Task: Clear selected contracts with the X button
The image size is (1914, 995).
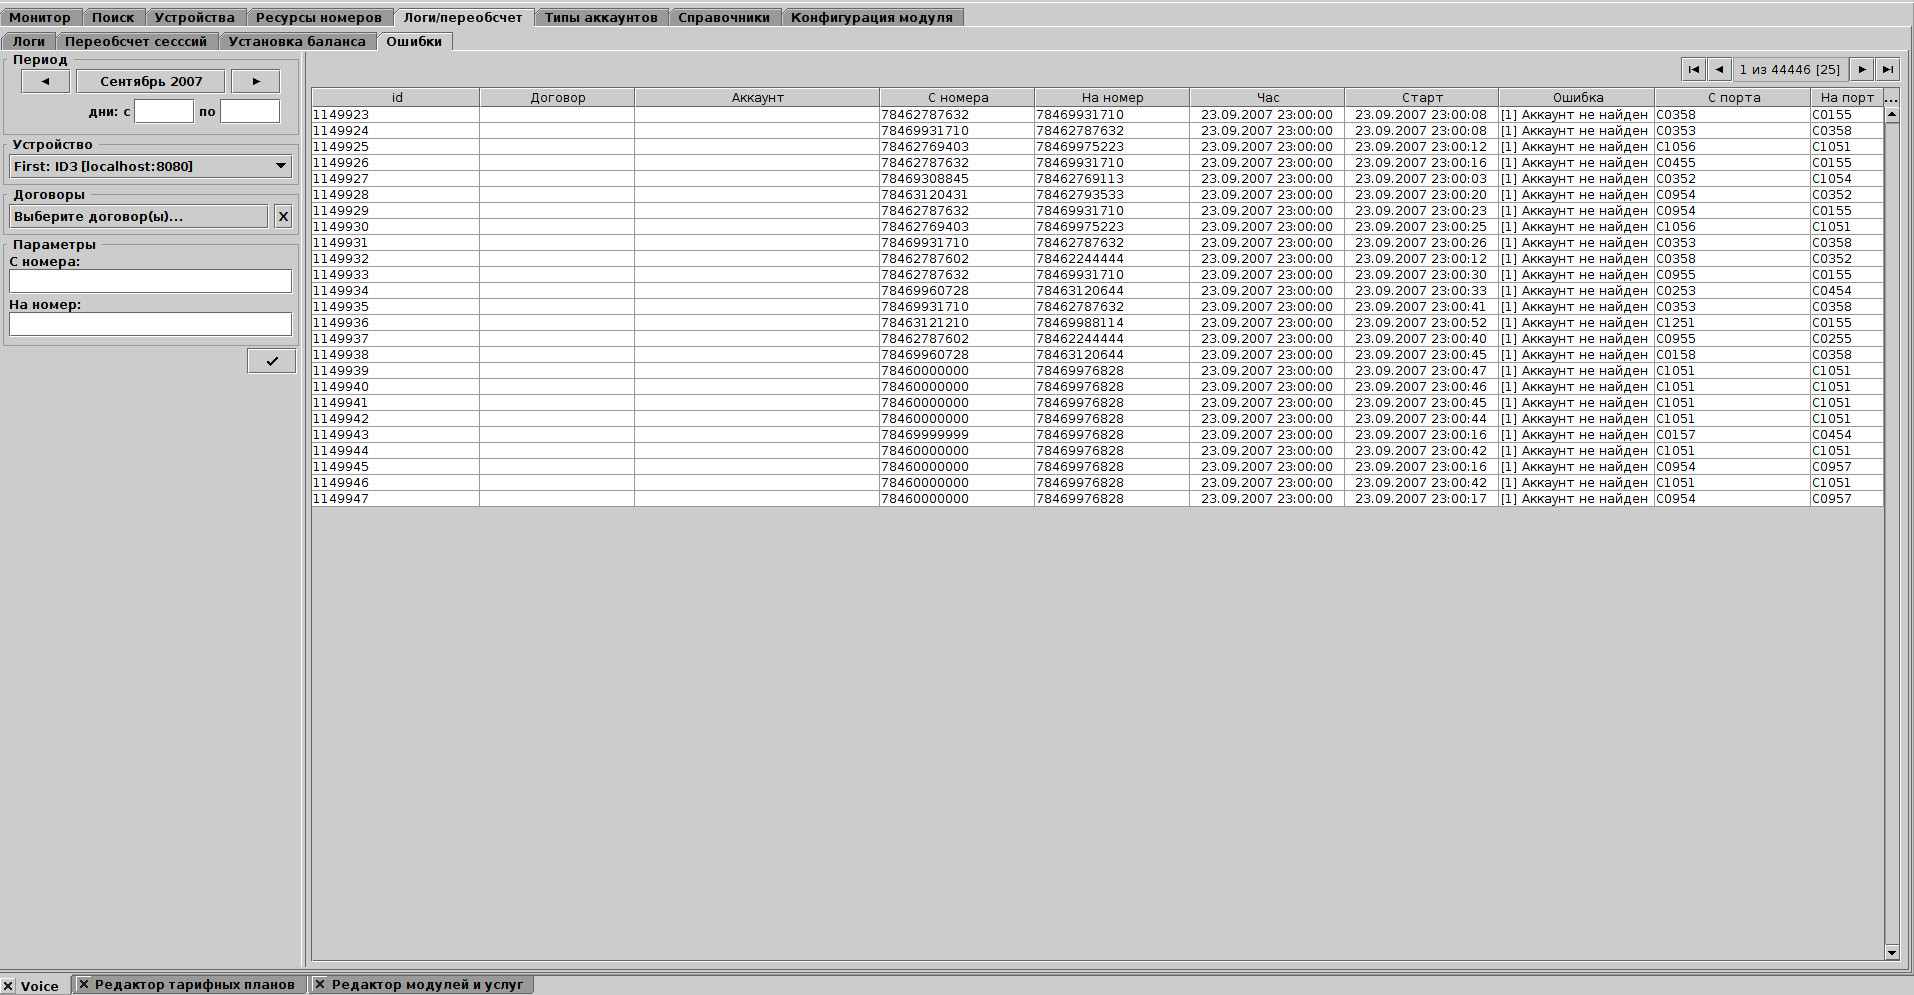Action: point(283,216)
